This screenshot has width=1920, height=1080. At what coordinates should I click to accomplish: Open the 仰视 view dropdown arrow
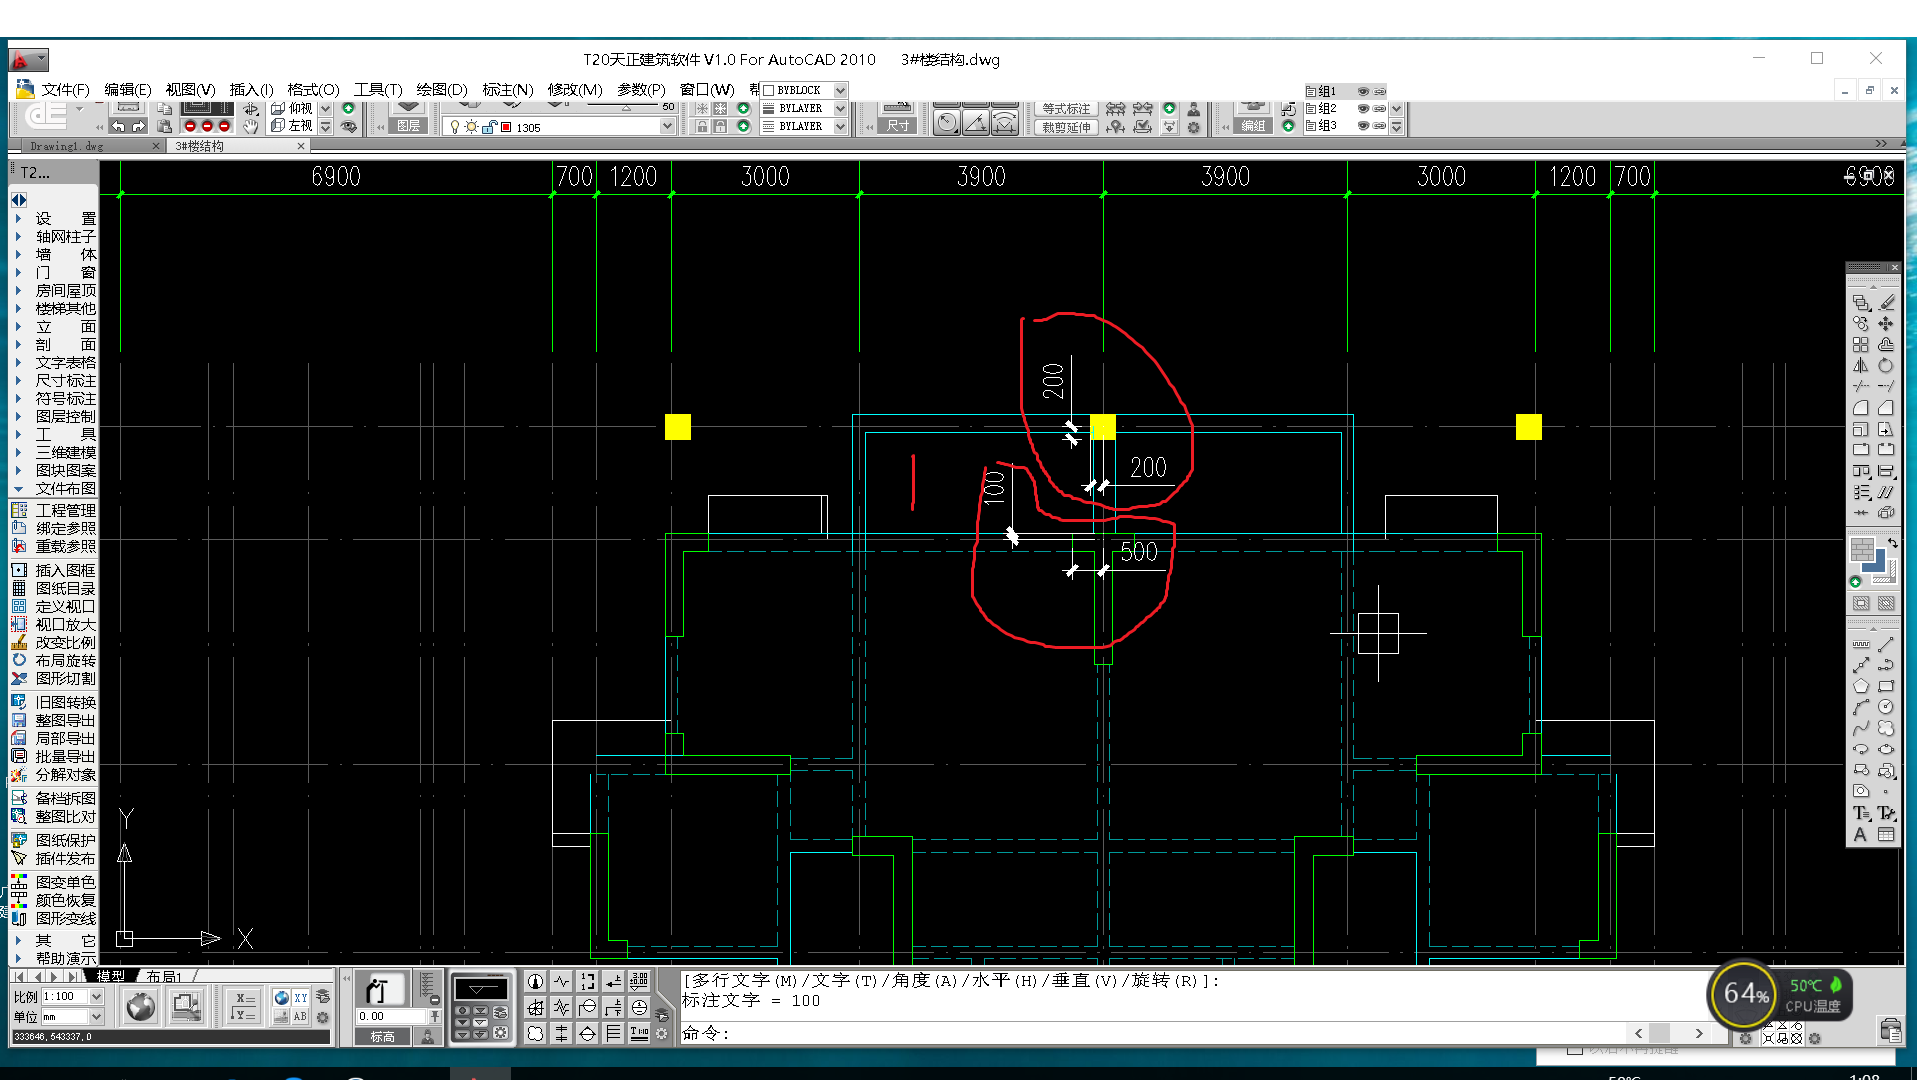coord(325,108)
